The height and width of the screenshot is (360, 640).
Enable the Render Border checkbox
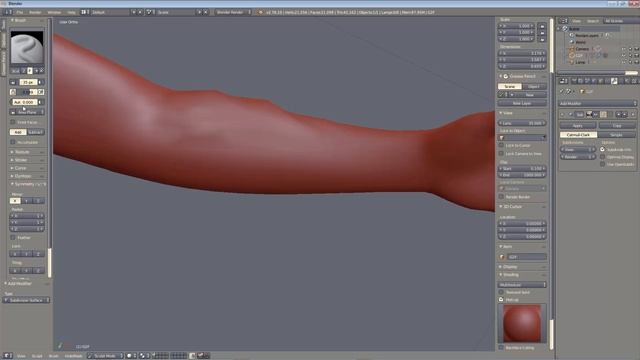coord(501,197)
